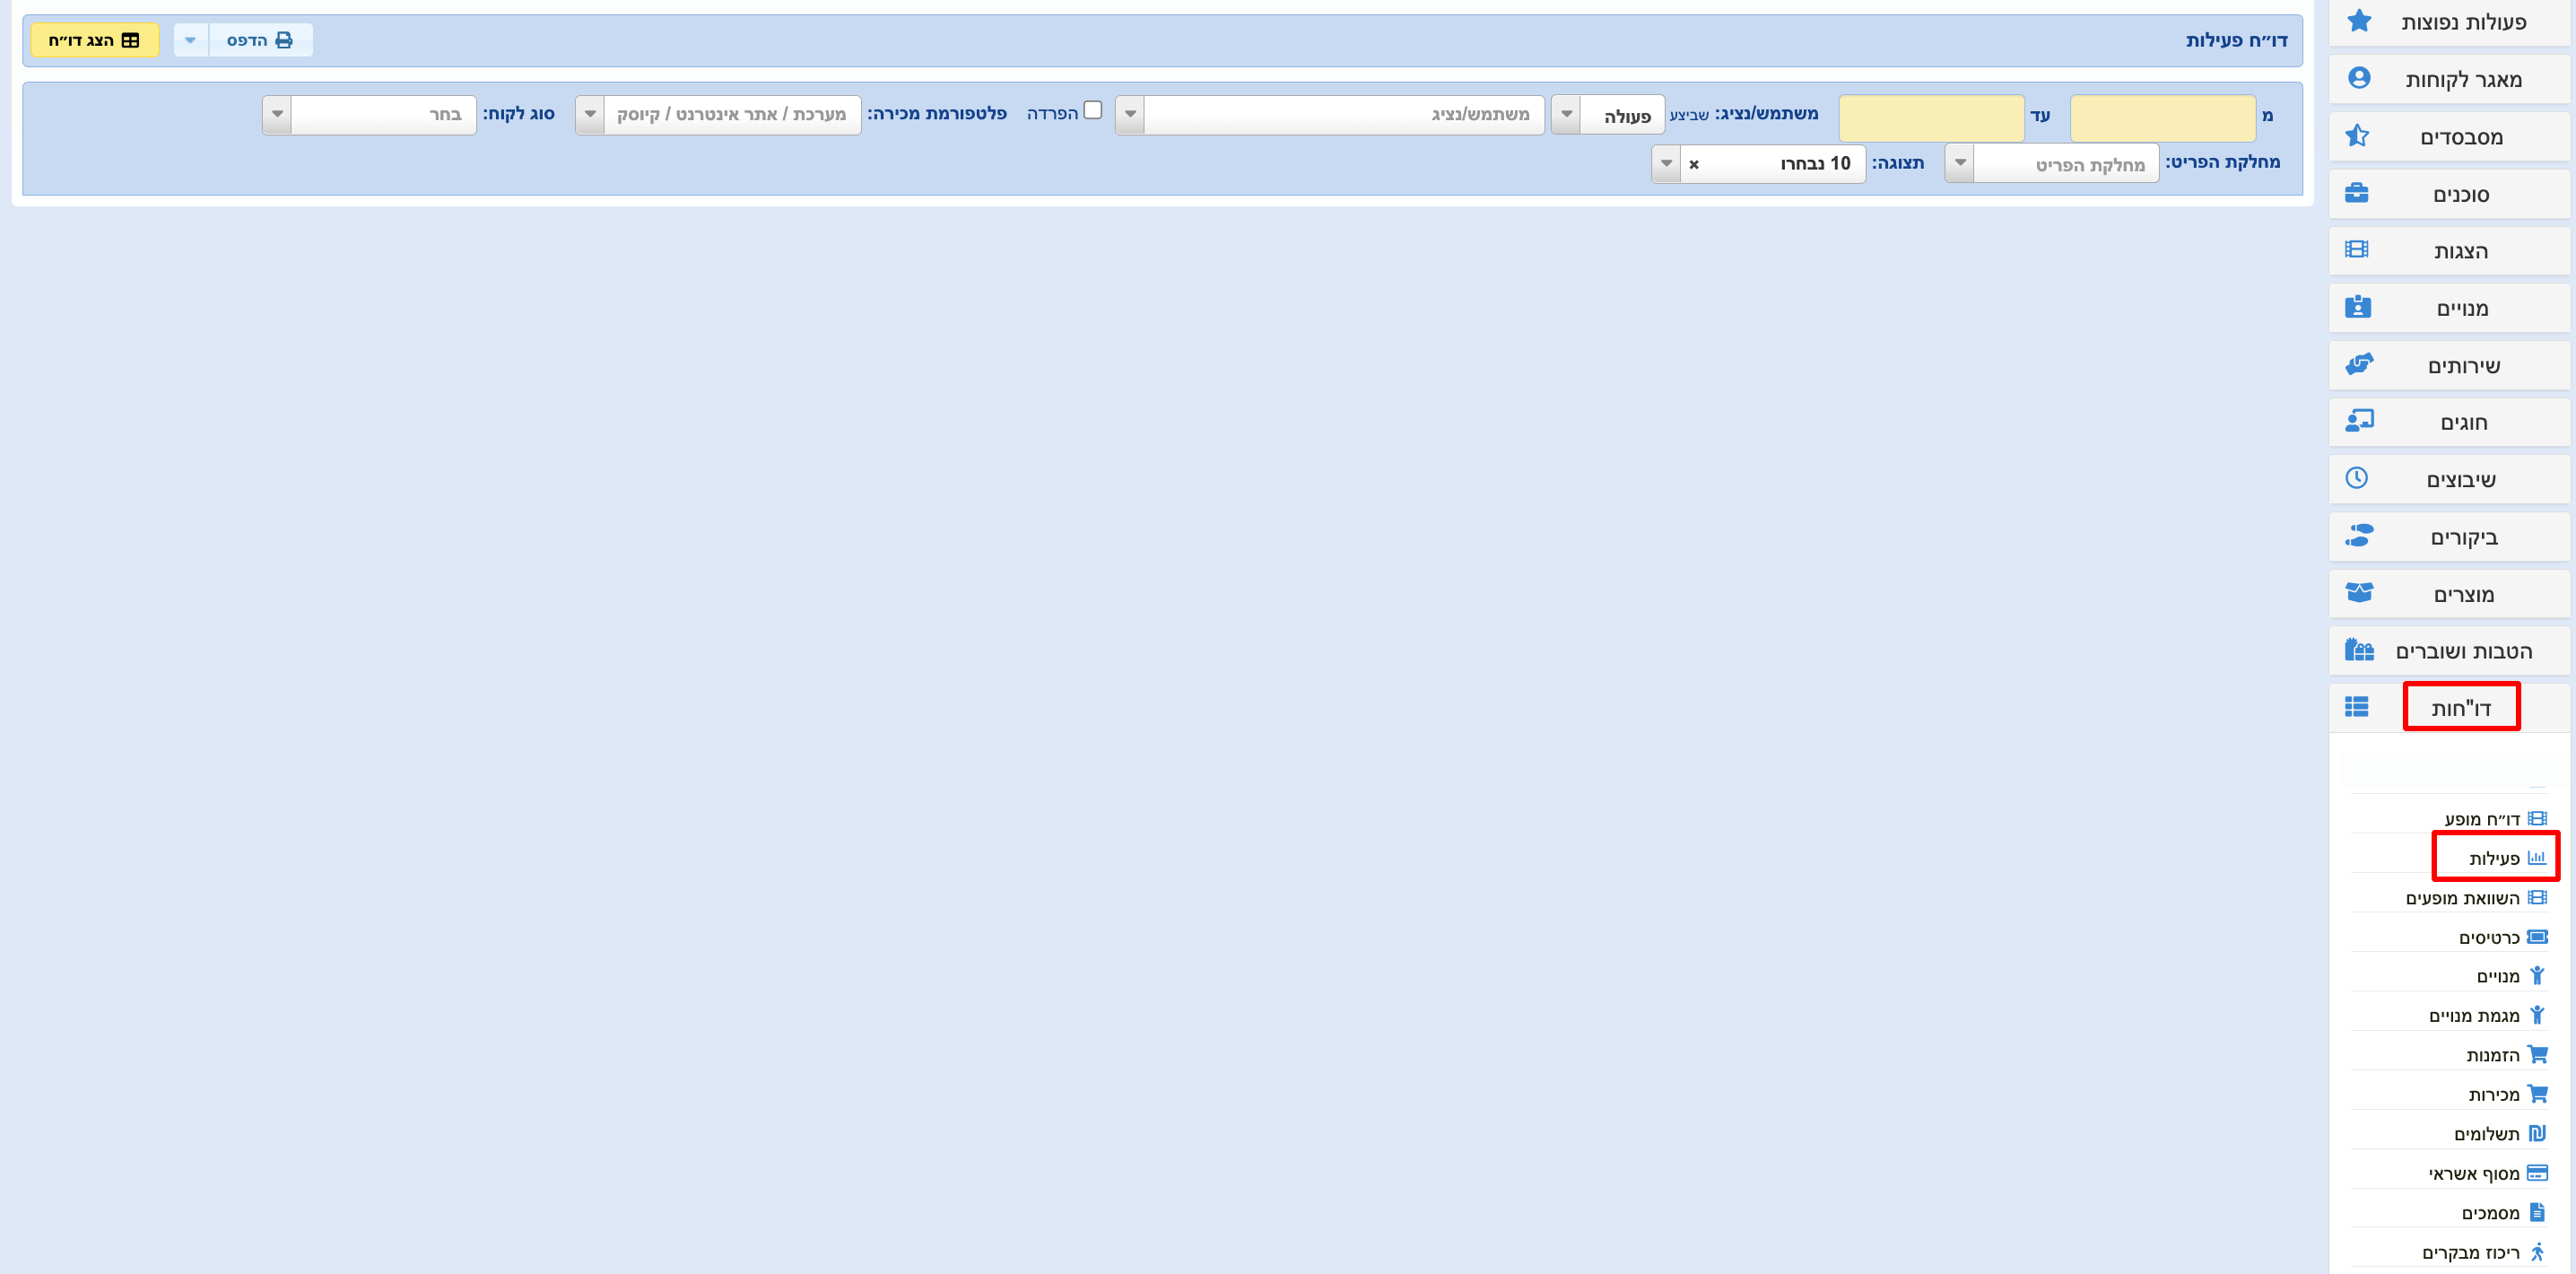Open the תשלומים report link
2576x1274 pixels.
pos(2487,1133)
